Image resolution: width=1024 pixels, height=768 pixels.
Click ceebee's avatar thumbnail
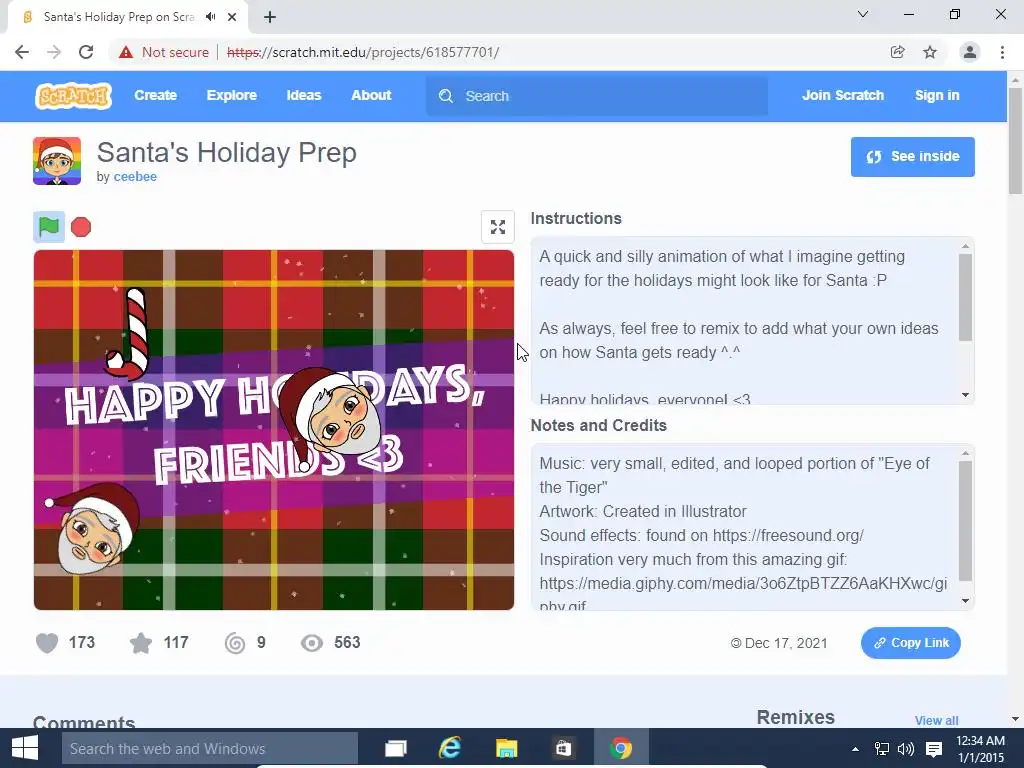coord(57,161)
